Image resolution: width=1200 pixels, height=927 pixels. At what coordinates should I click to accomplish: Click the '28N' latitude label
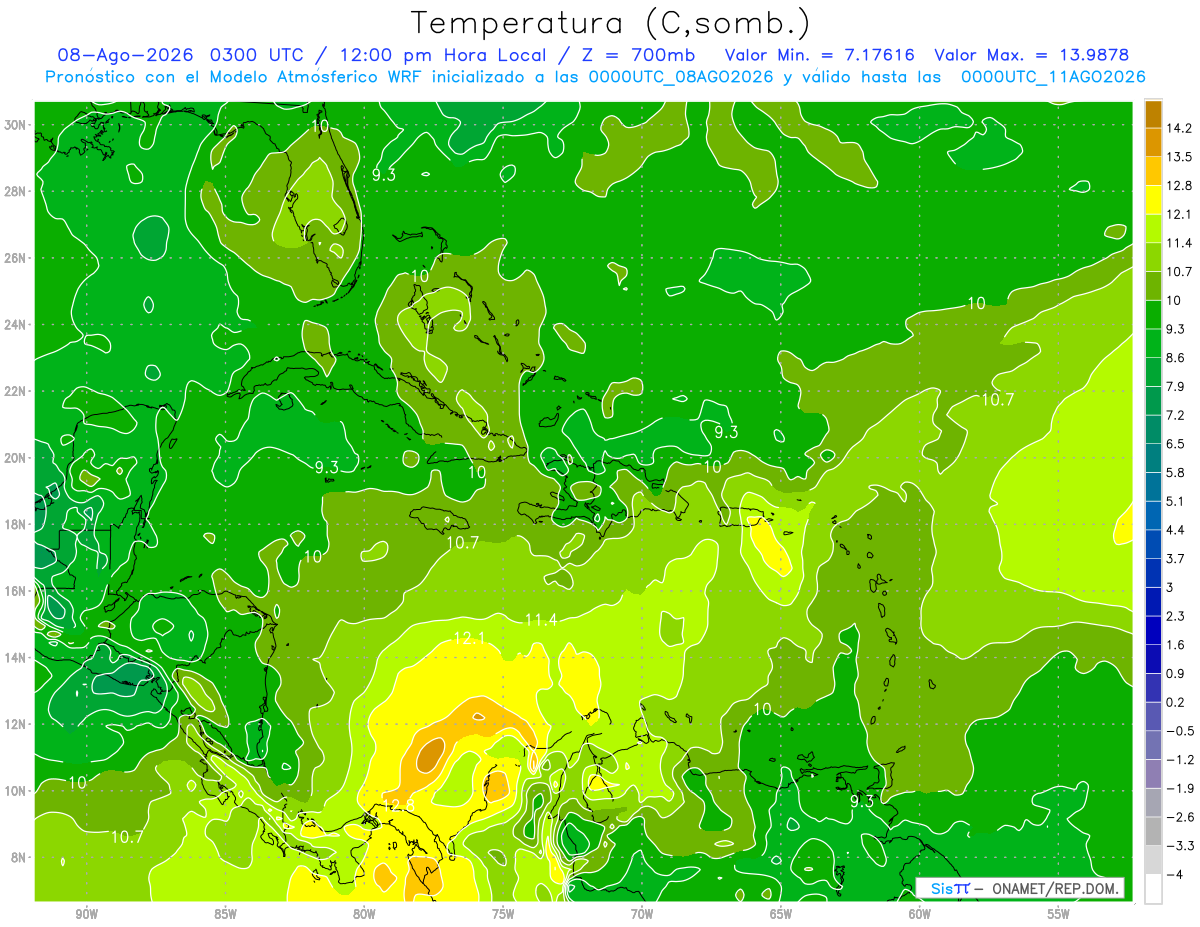click(17, 191)
